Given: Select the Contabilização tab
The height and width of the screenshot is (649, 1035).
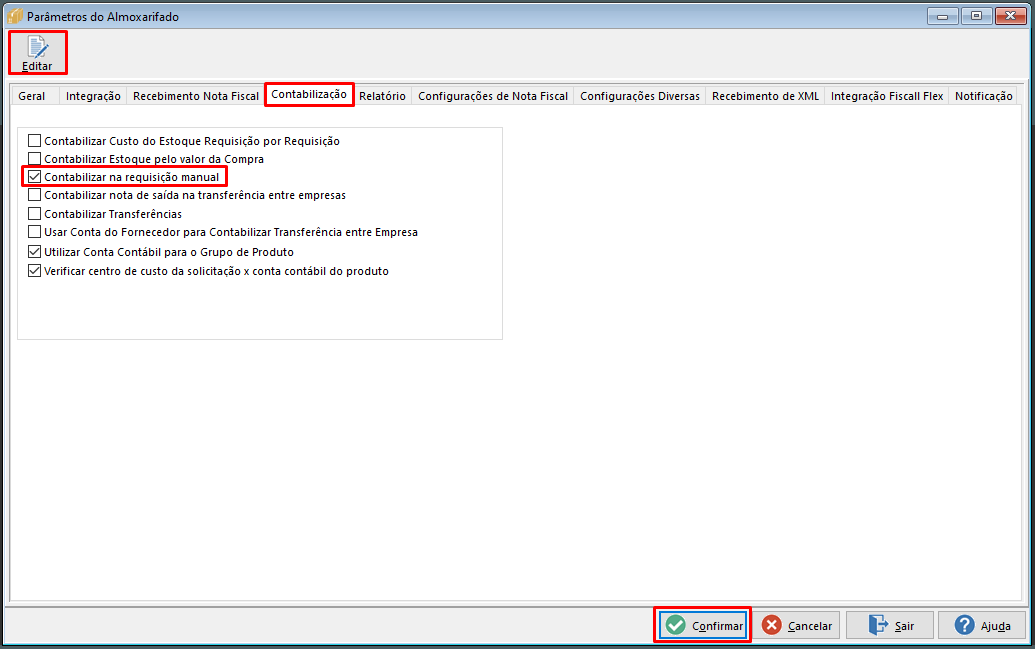Looking at the screenshot, I should (x=309, y=94).
